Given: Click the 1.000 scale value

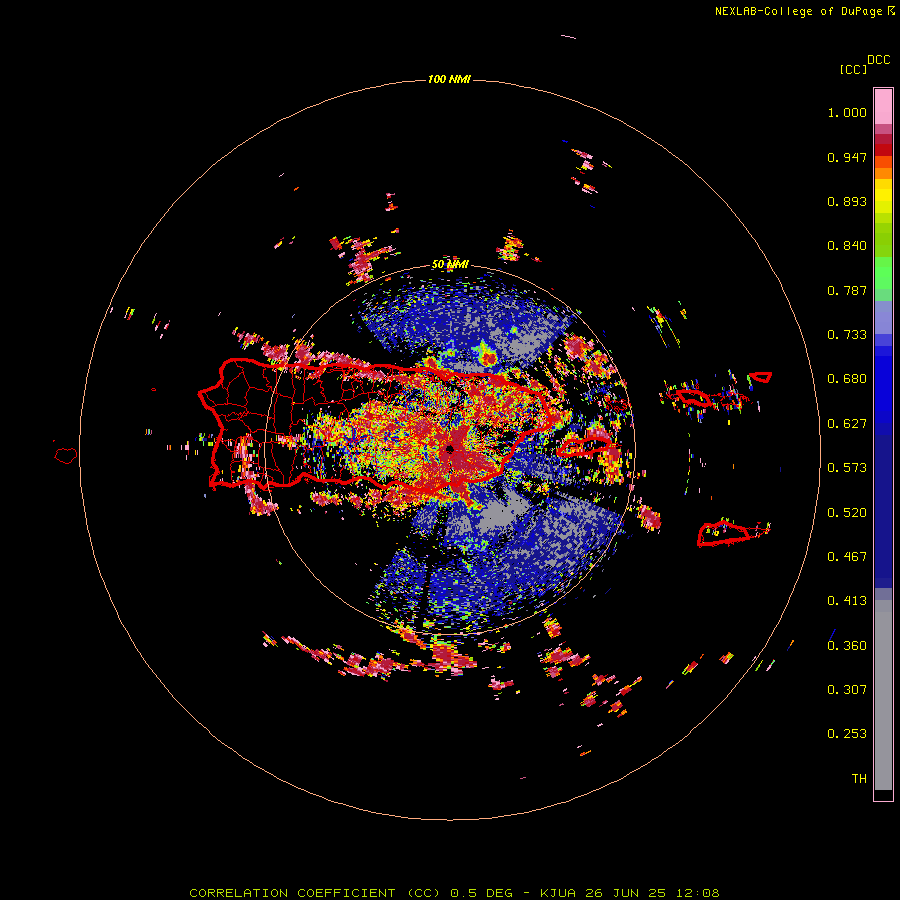Looking at the screenshot, I should pyautogui.click(x=847, y=112).
